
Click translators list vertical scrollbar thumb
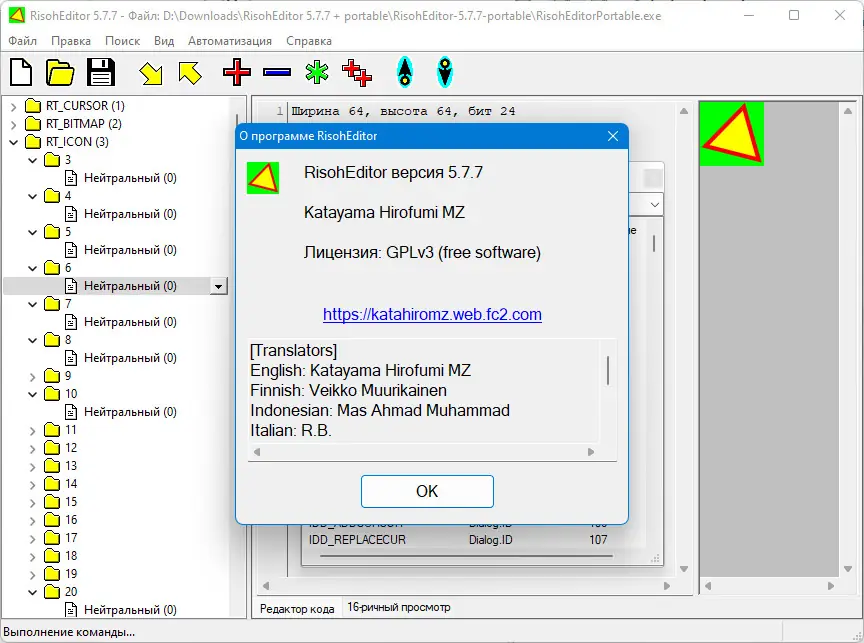(x=608, y=370)
